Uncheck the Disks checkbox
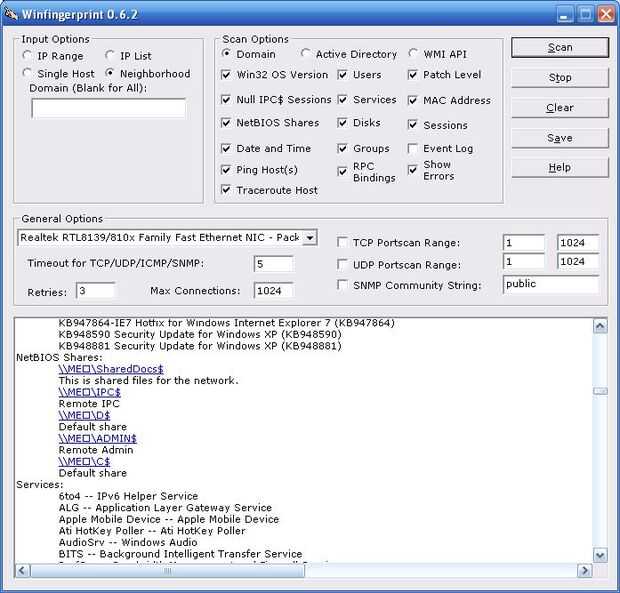The width and height of the screenshot is (620, 593). (342, 123)
